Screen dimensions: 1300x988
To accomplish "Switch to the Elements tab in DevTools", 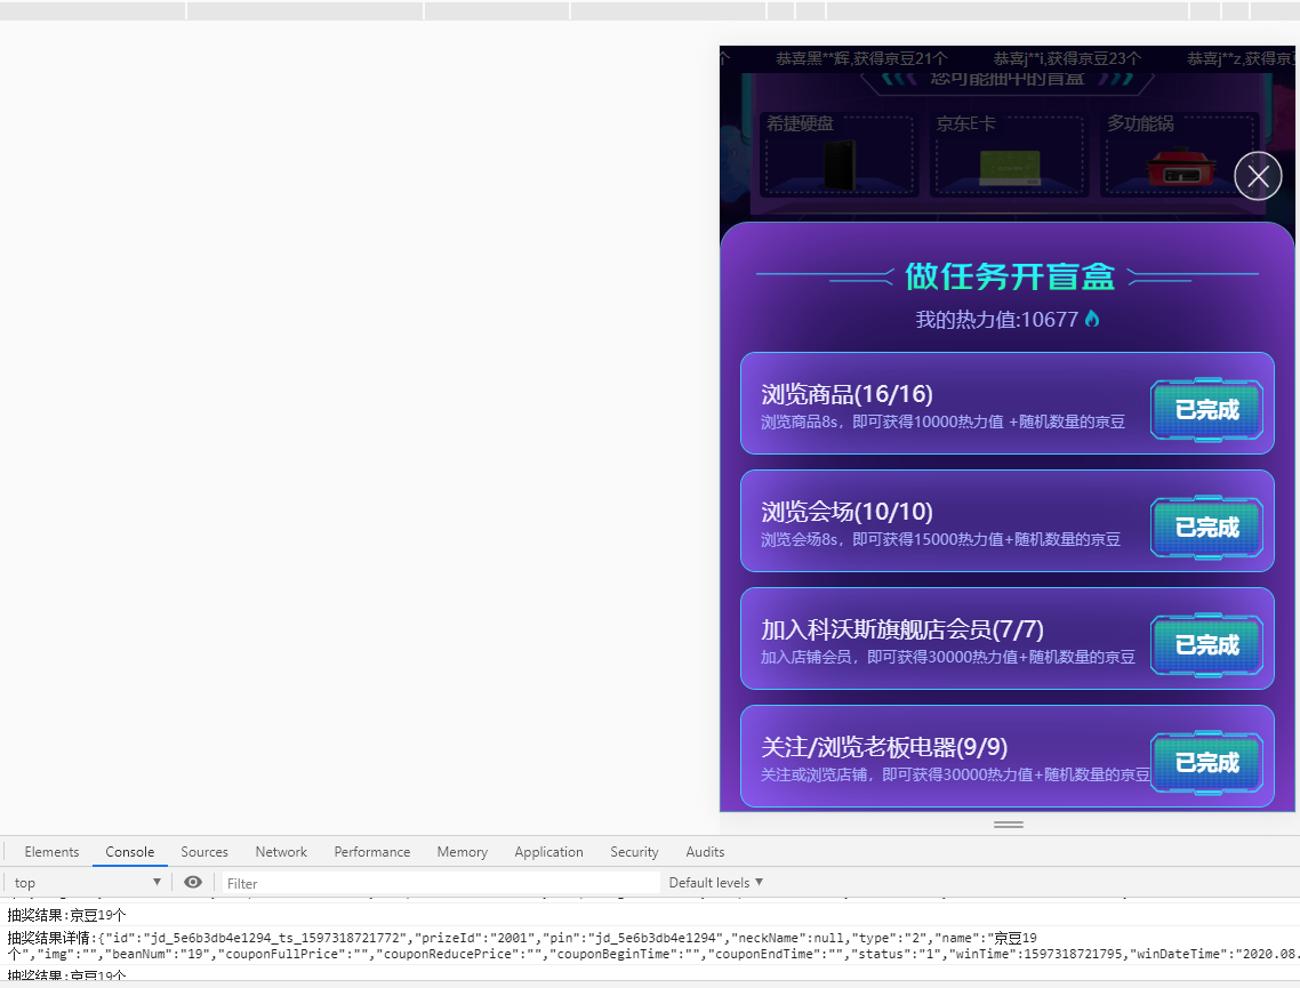I will pos(51,851).
